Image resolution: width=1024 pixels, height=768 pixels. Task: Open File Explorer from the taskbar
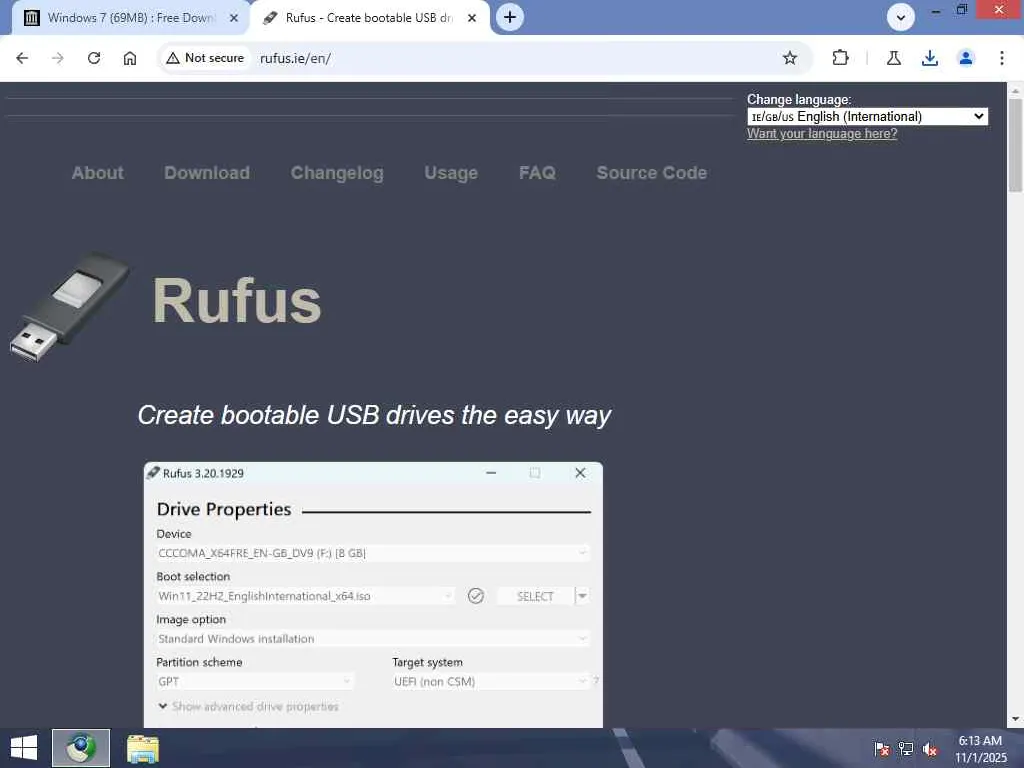(x=142, y=748)
